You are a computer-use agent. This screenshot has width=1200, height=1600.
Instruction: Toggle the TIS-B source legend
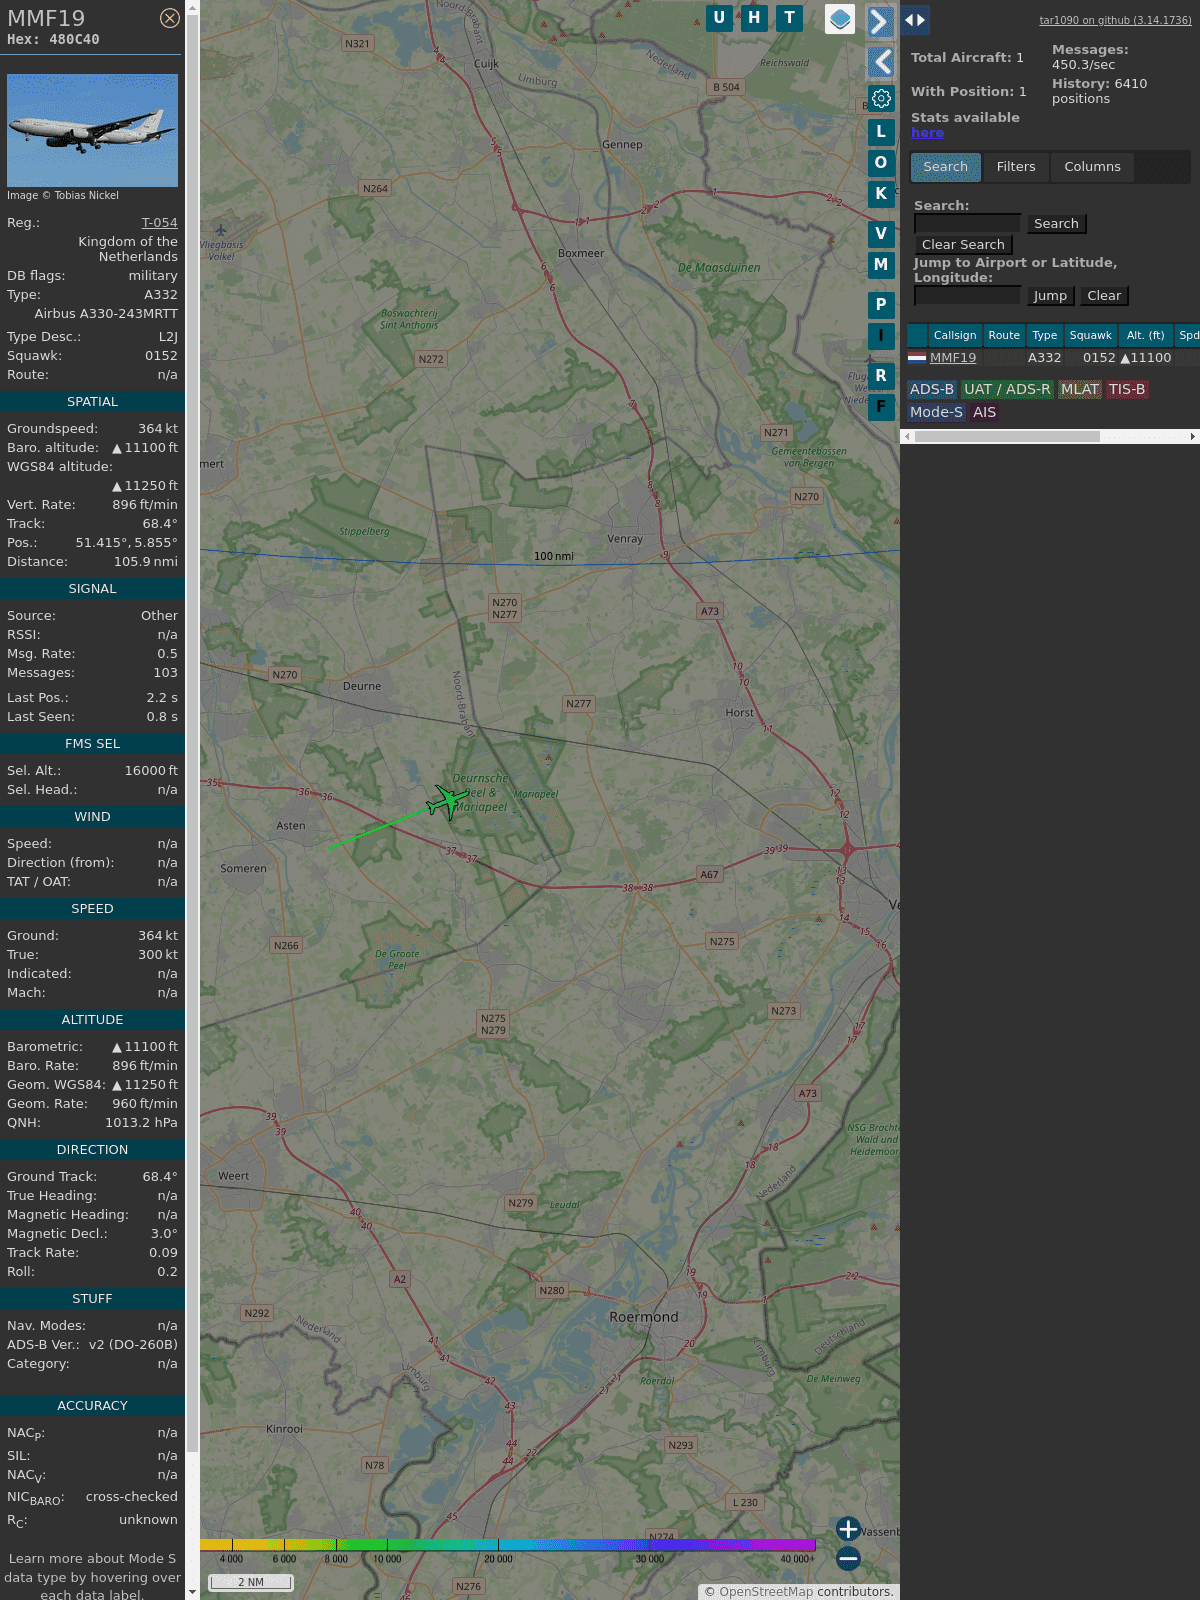click(1127, 389)
